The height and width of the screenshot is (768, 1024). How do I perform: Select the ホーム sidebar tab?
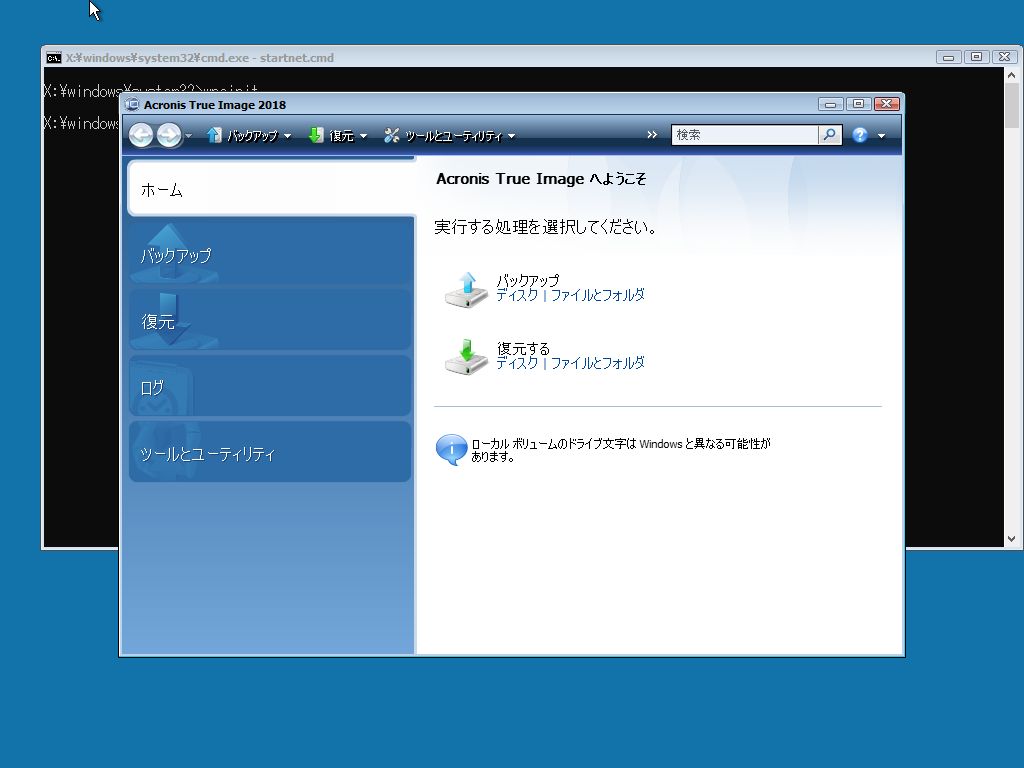[x=270, y=189]
